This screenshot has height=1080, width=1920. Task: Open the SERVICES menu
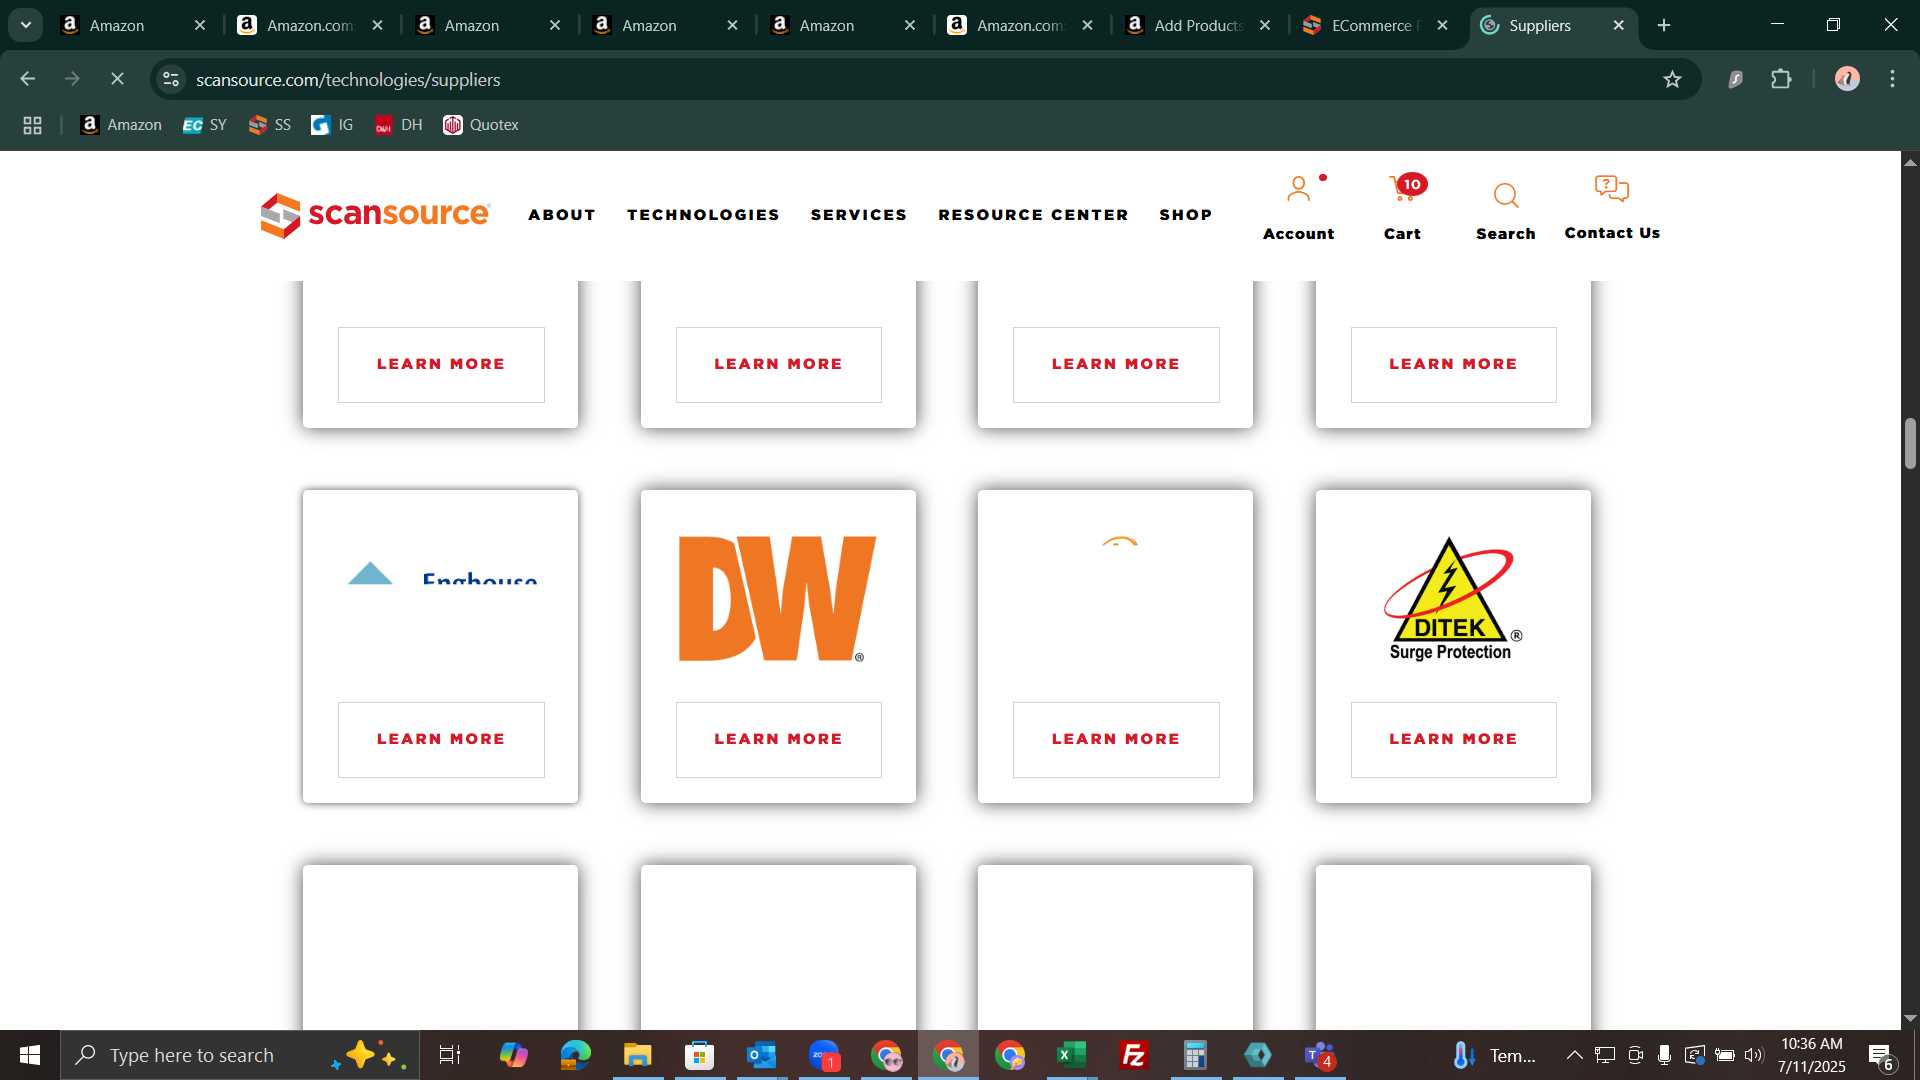pos(859,215)
